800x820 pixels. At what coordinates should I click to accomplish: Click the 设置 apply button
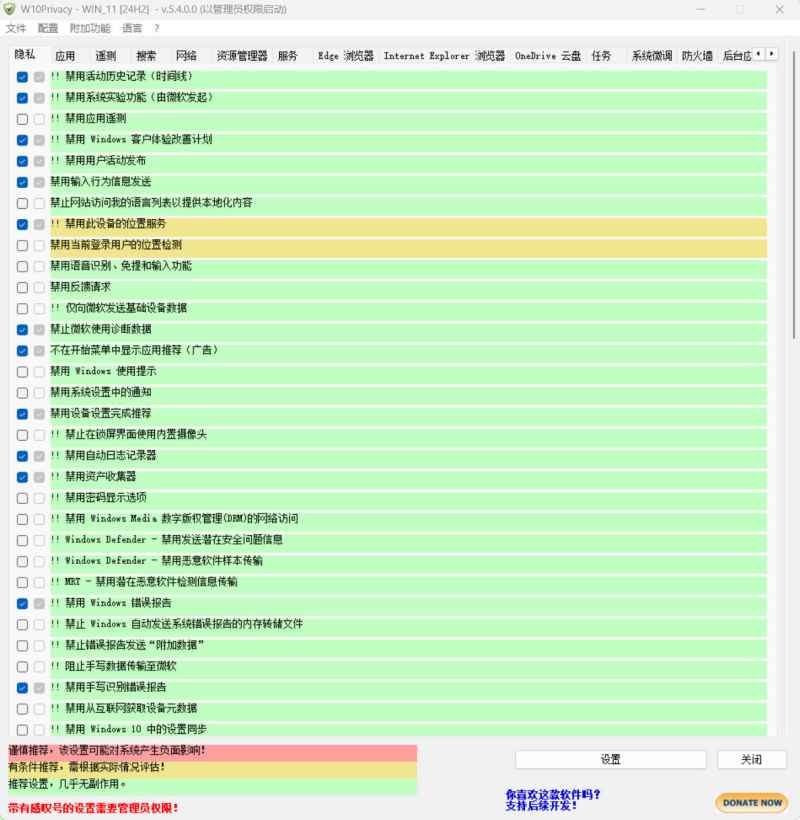610,759
